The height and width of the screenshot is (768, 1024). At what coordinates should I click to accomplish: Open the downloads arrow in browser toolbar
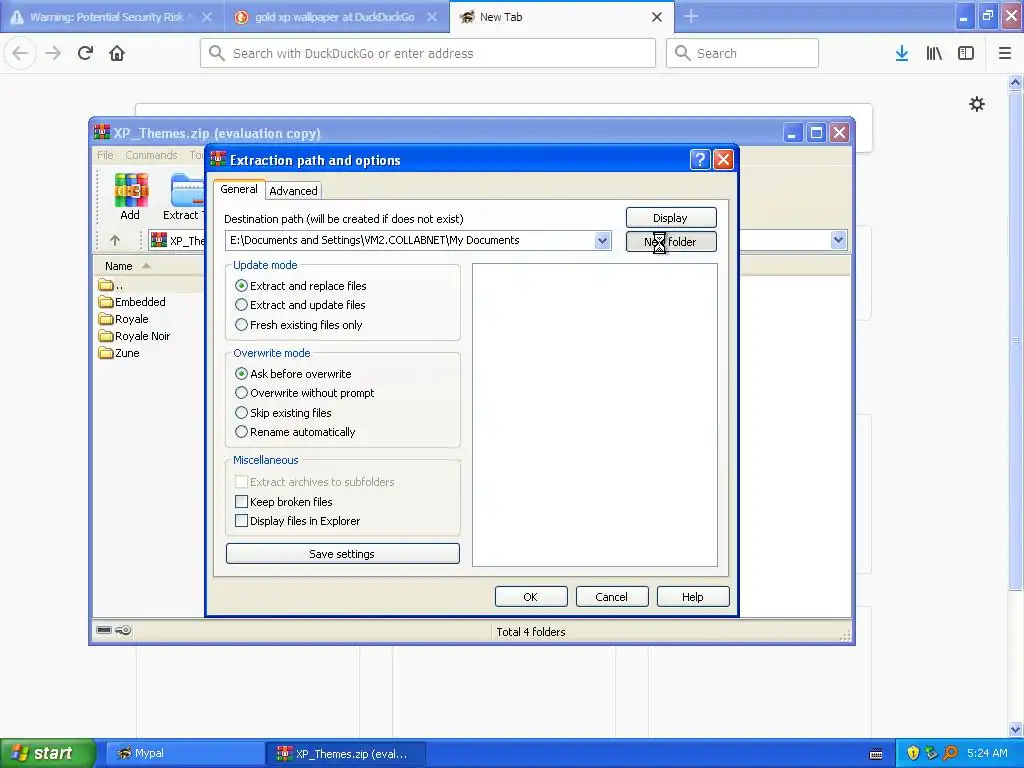902,54
